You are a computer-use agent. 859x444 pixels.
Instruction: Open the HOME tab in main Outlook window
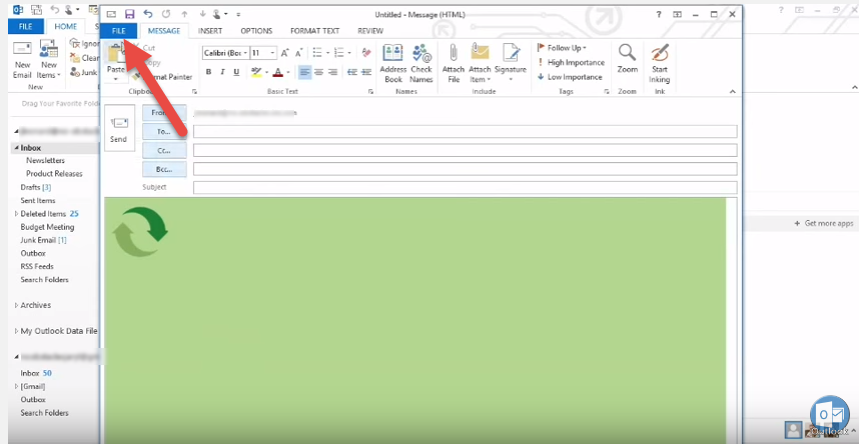[x=66, y=26]
